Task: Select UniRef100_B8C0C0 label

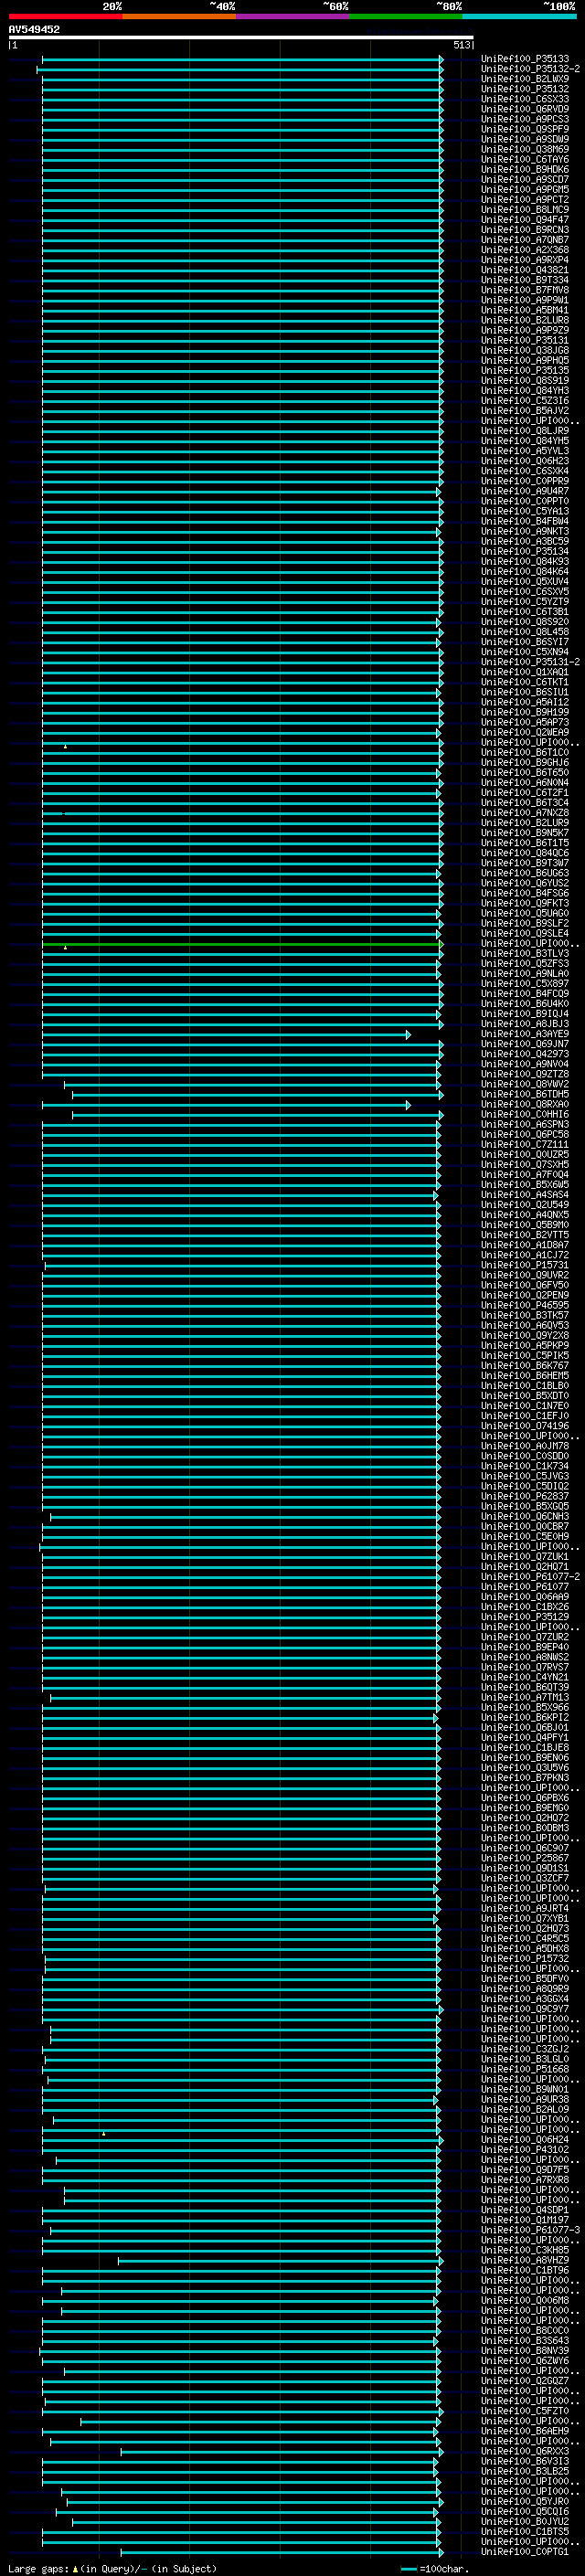Action: point(525,2331)
